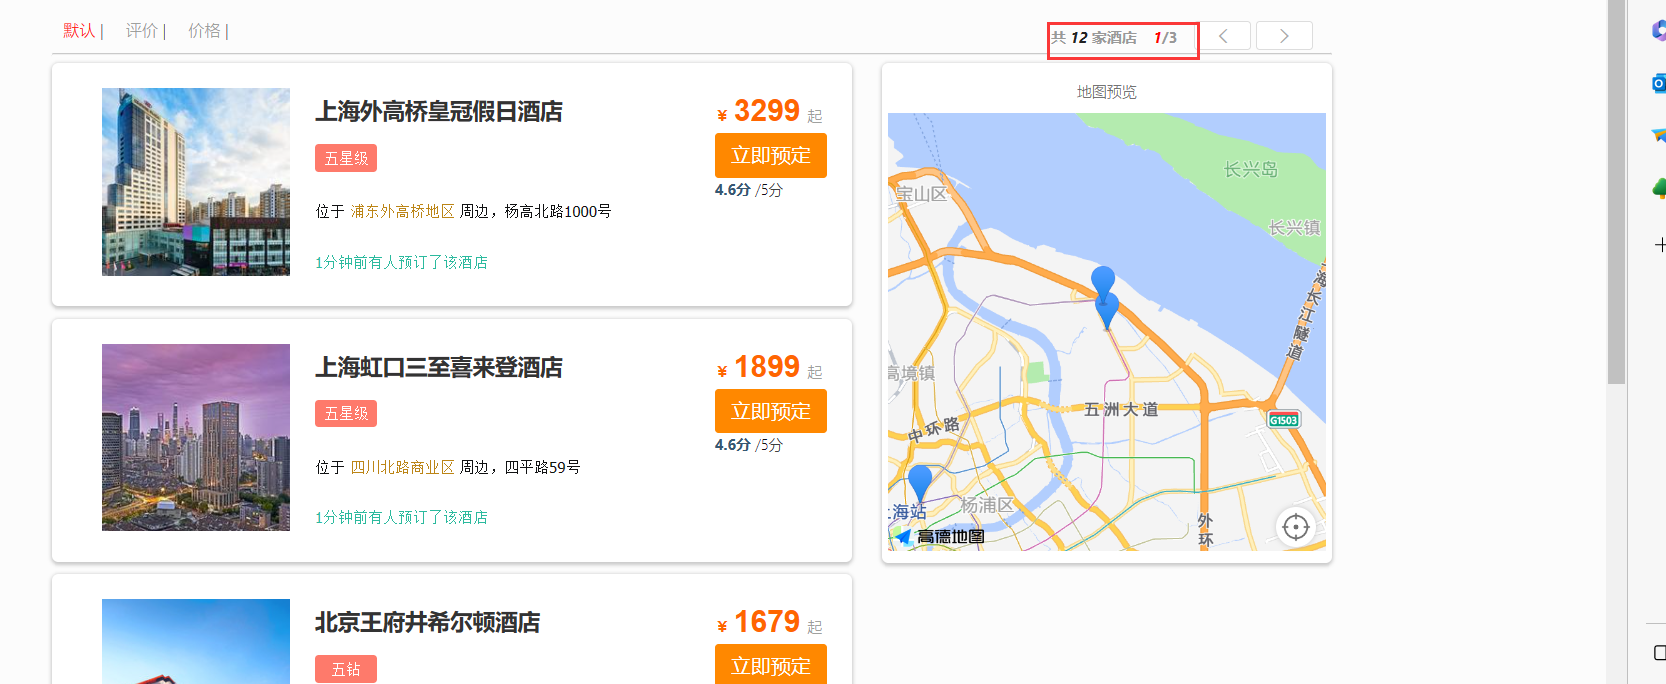Click the ¥3299 price

(758, 111)
